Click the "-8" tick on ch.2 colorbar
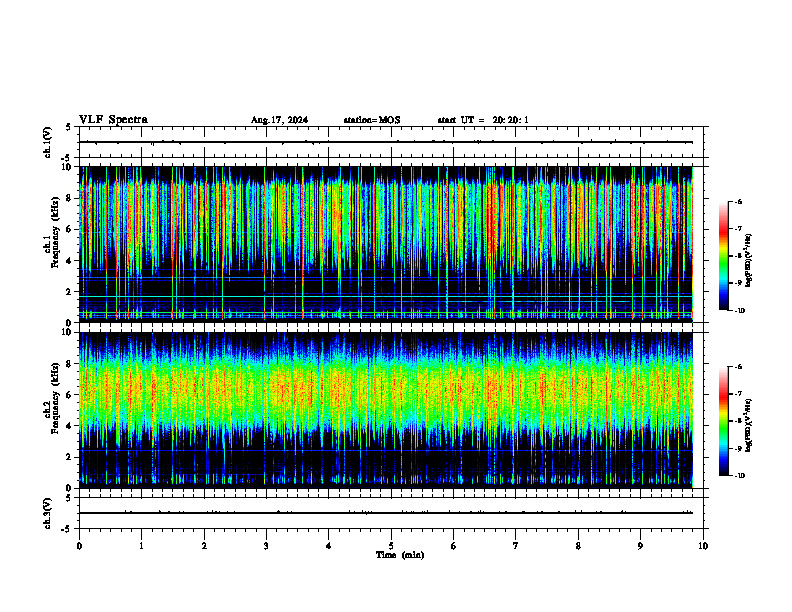The width and height of the screenshot is (792, 612). pos(738,421)
